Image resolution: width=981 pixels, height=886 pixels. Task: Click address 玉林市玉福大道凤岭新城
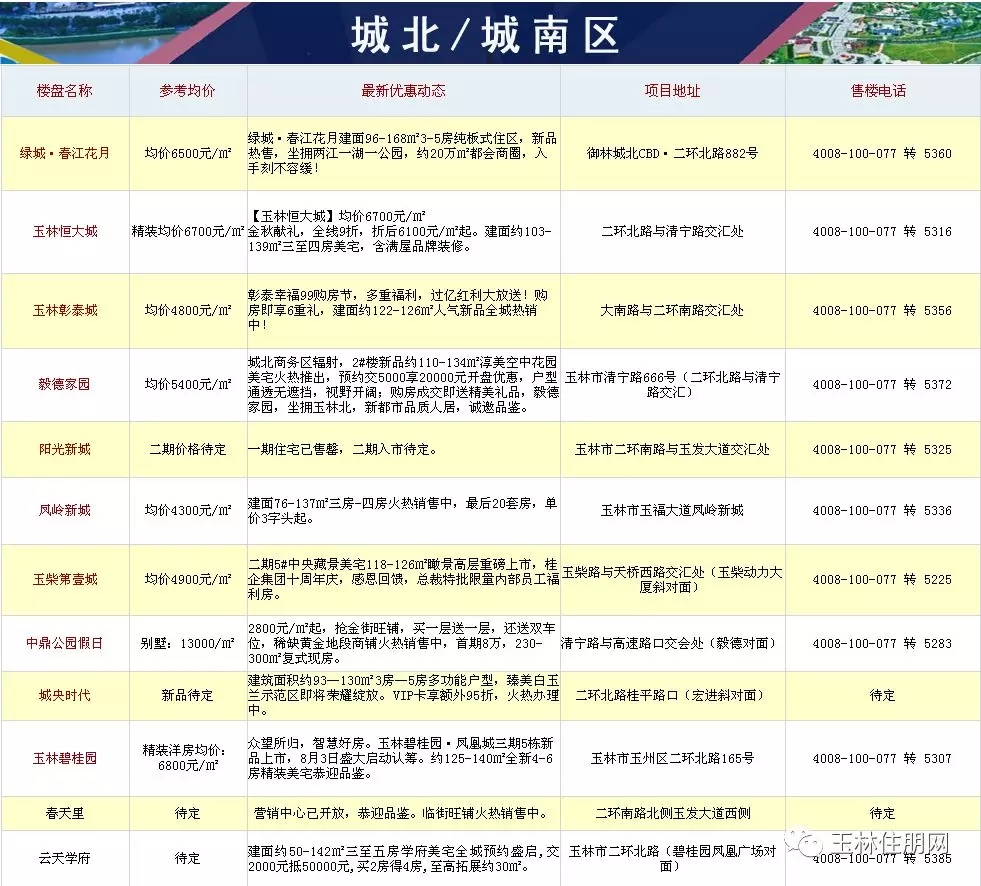click(673, 511)
